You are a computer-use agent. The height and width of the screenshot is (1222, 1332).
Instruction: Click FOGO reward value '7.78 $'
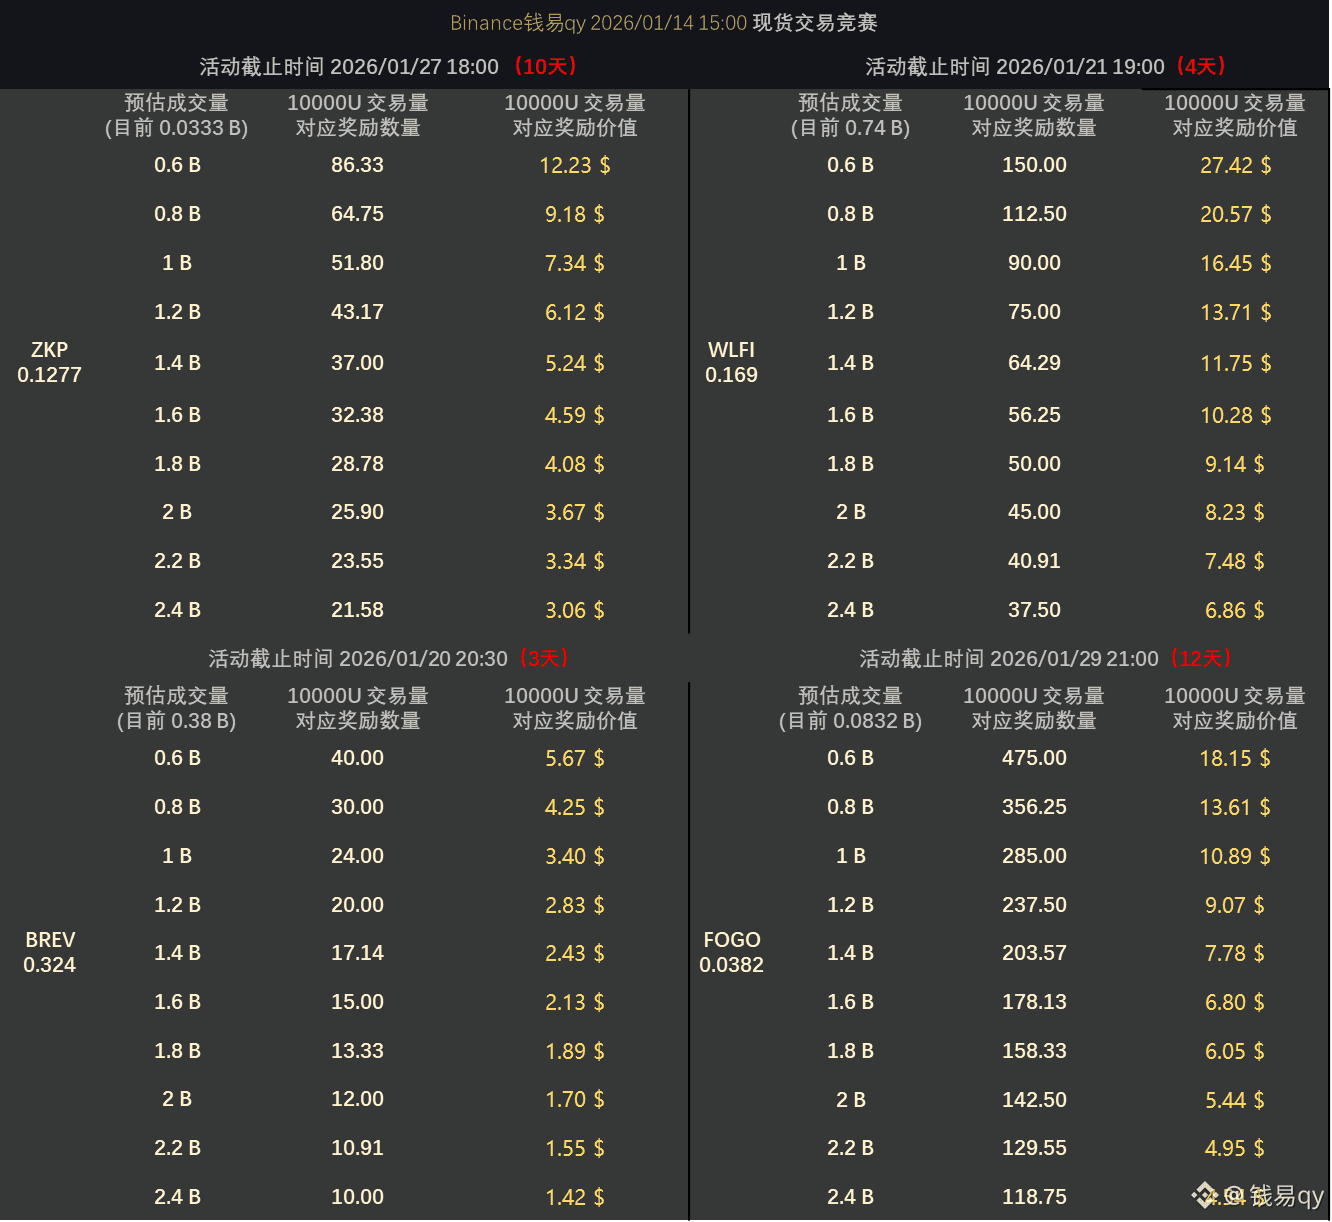click(x=1235, y=953)
